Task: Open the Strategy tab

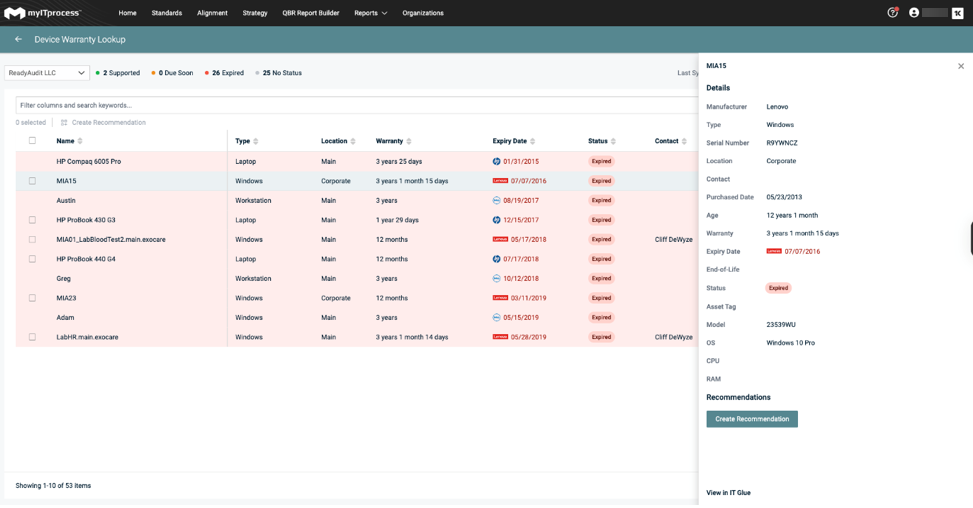Action: point(255,13)
